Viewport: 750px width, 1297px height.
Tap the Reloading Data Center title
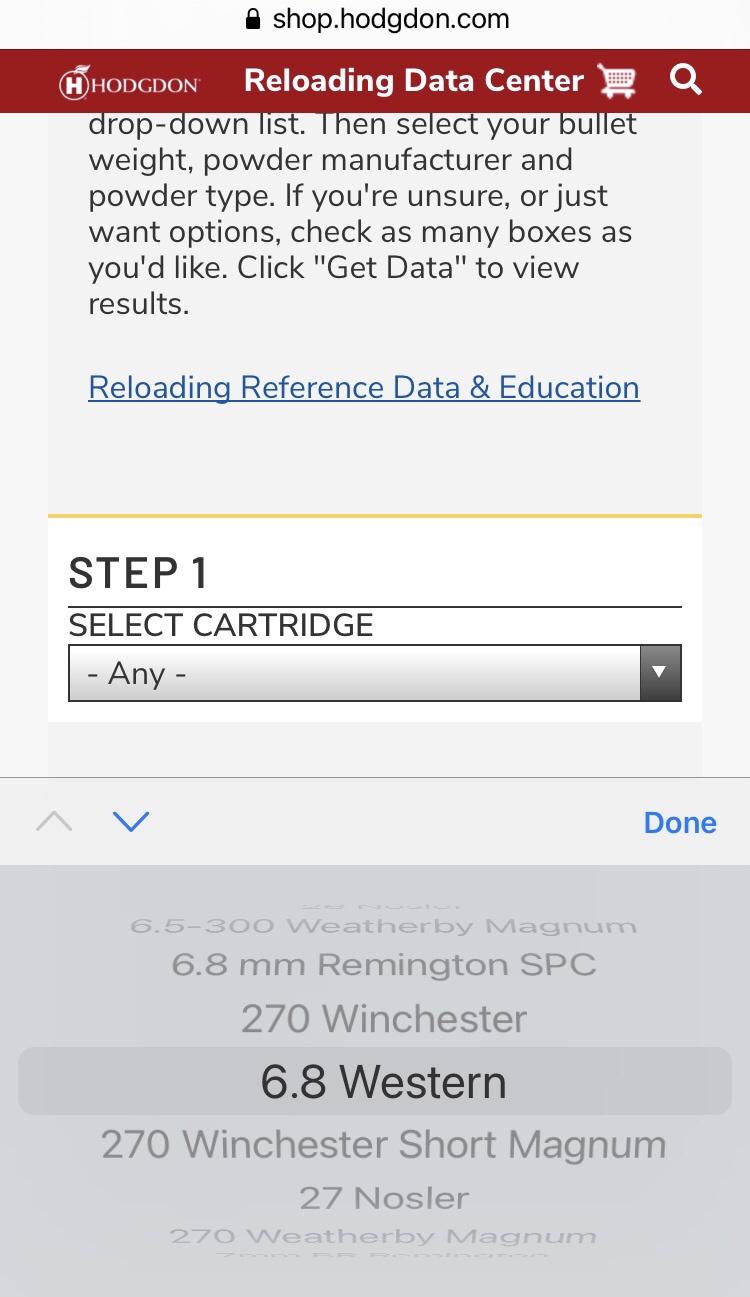[x=414, y=80]
